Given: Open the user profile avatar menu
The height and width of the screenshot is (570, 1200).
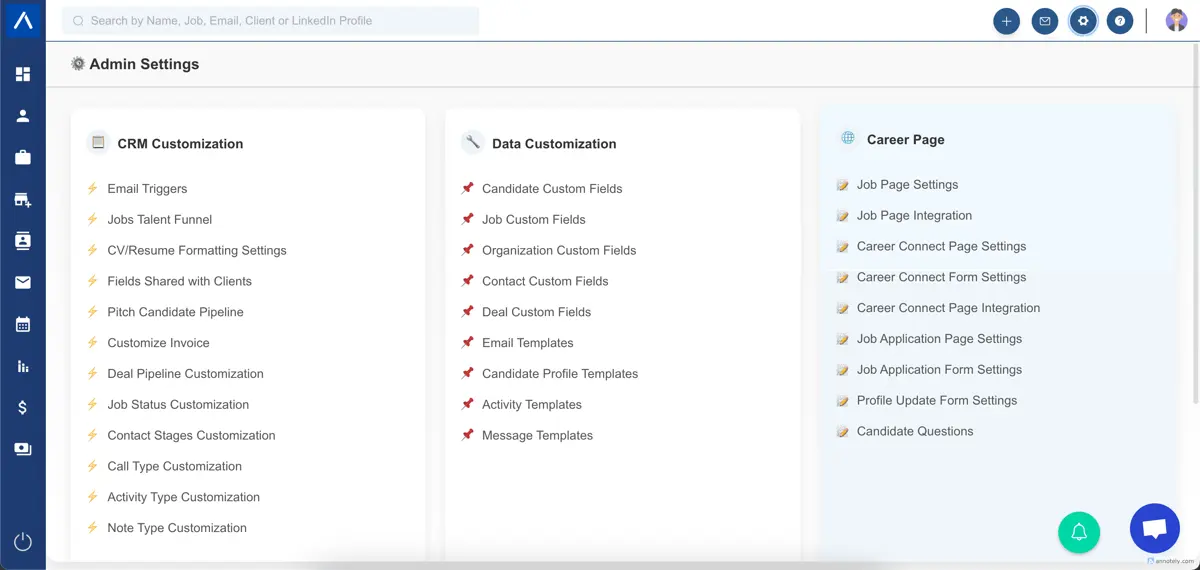Looking at the screenshot, I should point(1176,20).
